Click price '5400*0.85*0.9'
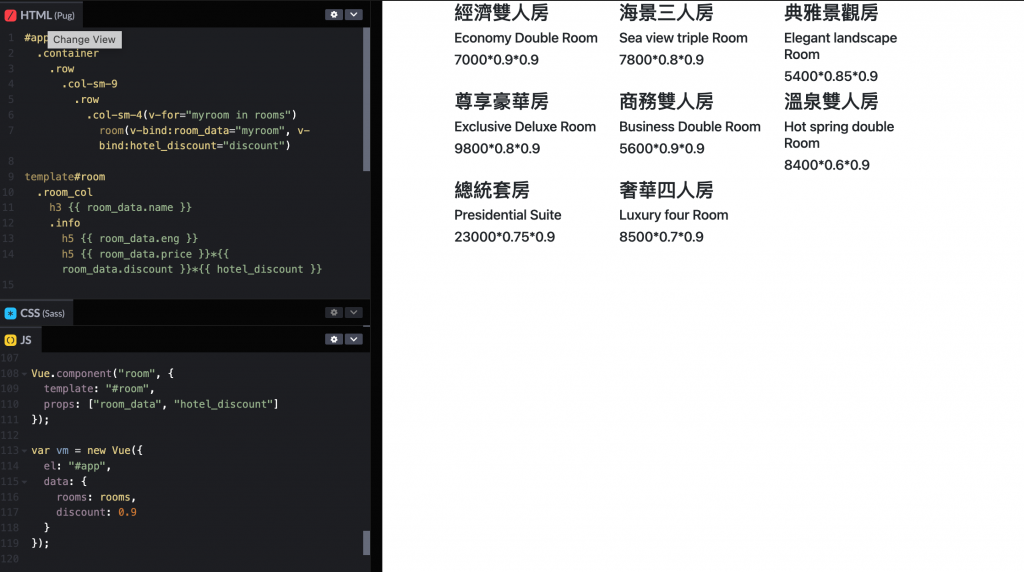The height and width of the screenshot is (572, 1024). click(x=831, y=76)
